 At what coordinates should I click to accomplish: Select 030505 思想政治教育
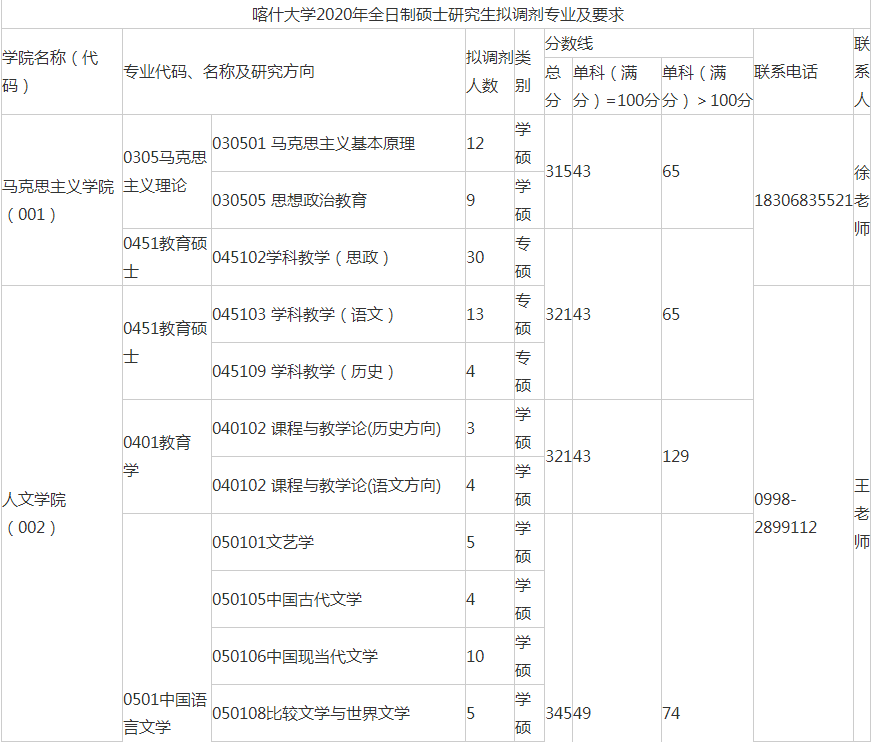[289, 200]
